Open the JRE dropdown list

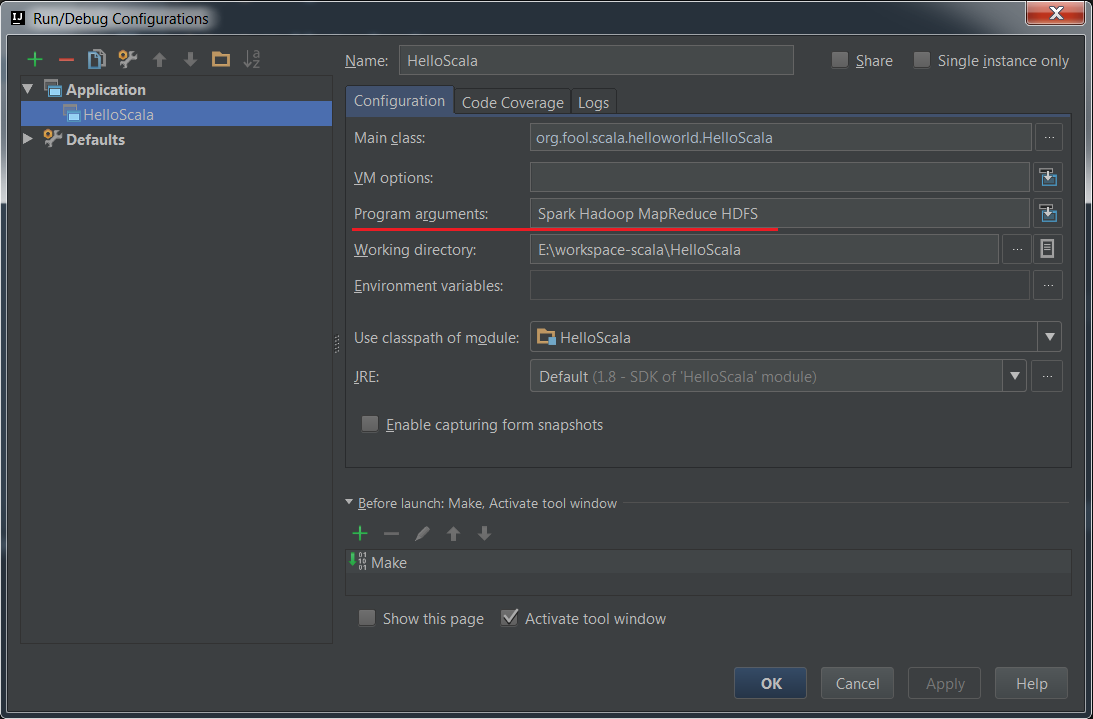click(x=1015, y=377)
